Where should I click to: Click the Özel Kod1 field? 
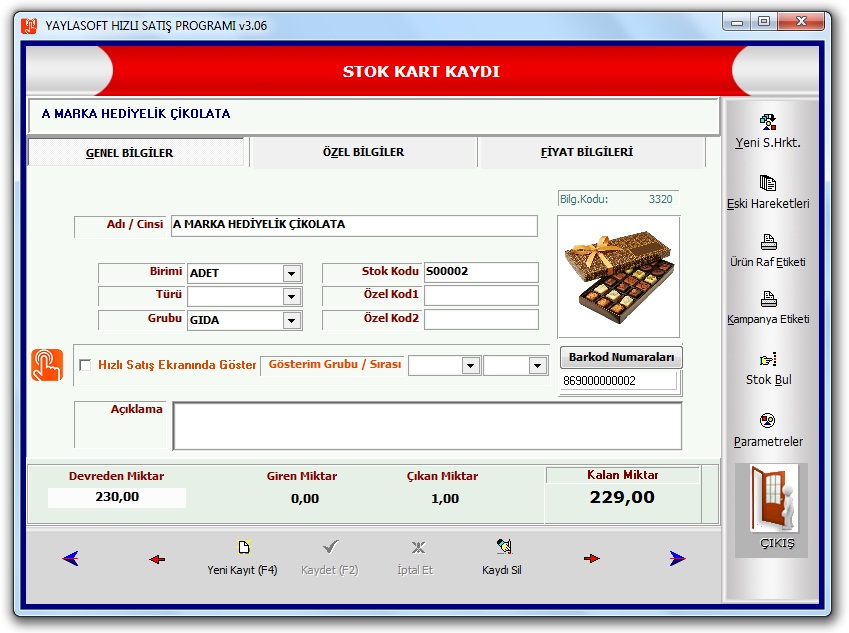[x=481, y=295]
